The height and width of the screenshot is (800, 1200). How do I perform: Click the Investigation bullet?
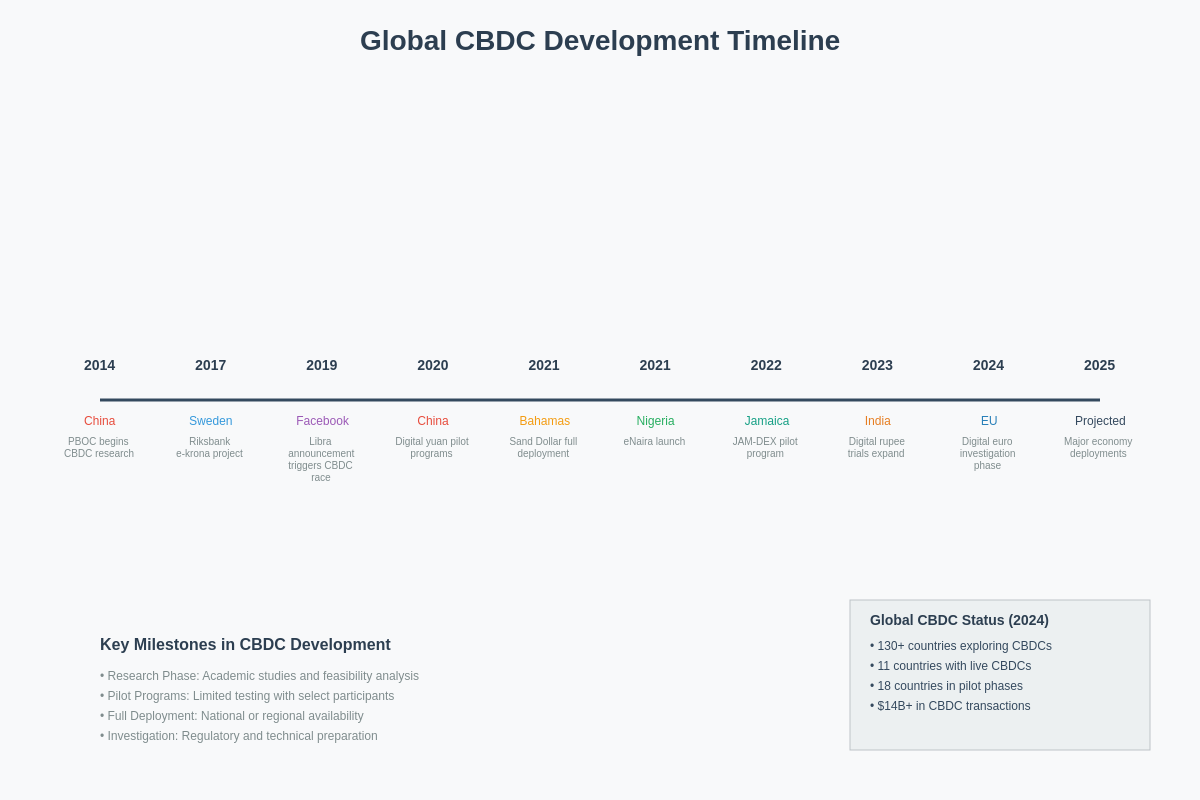click(239, 736)
